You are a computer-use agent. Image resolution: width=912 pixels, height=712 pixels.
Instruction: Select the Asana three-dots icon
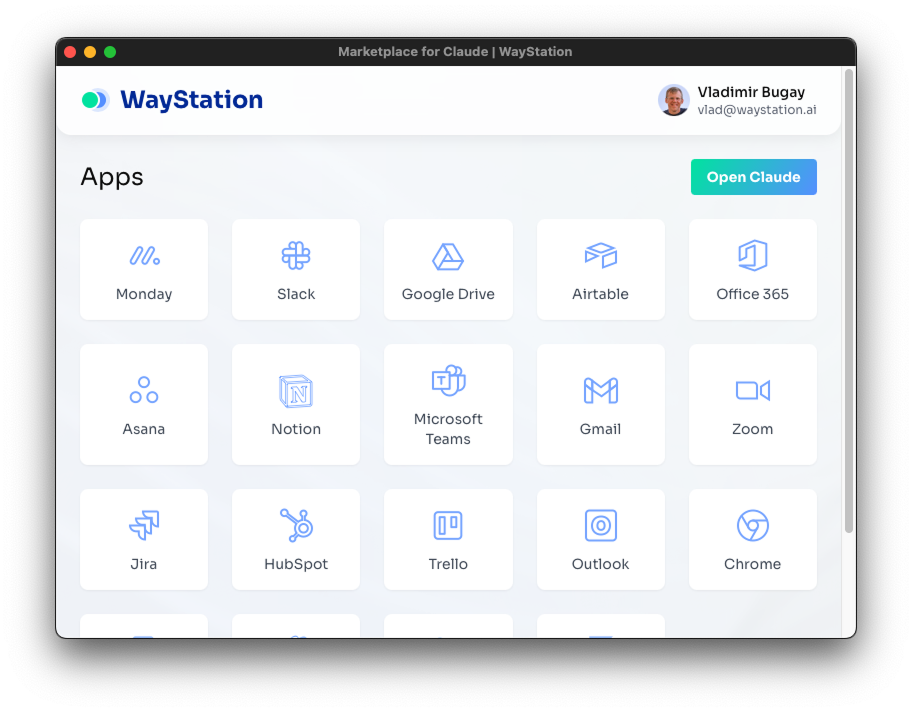click(x=144, y=390)
